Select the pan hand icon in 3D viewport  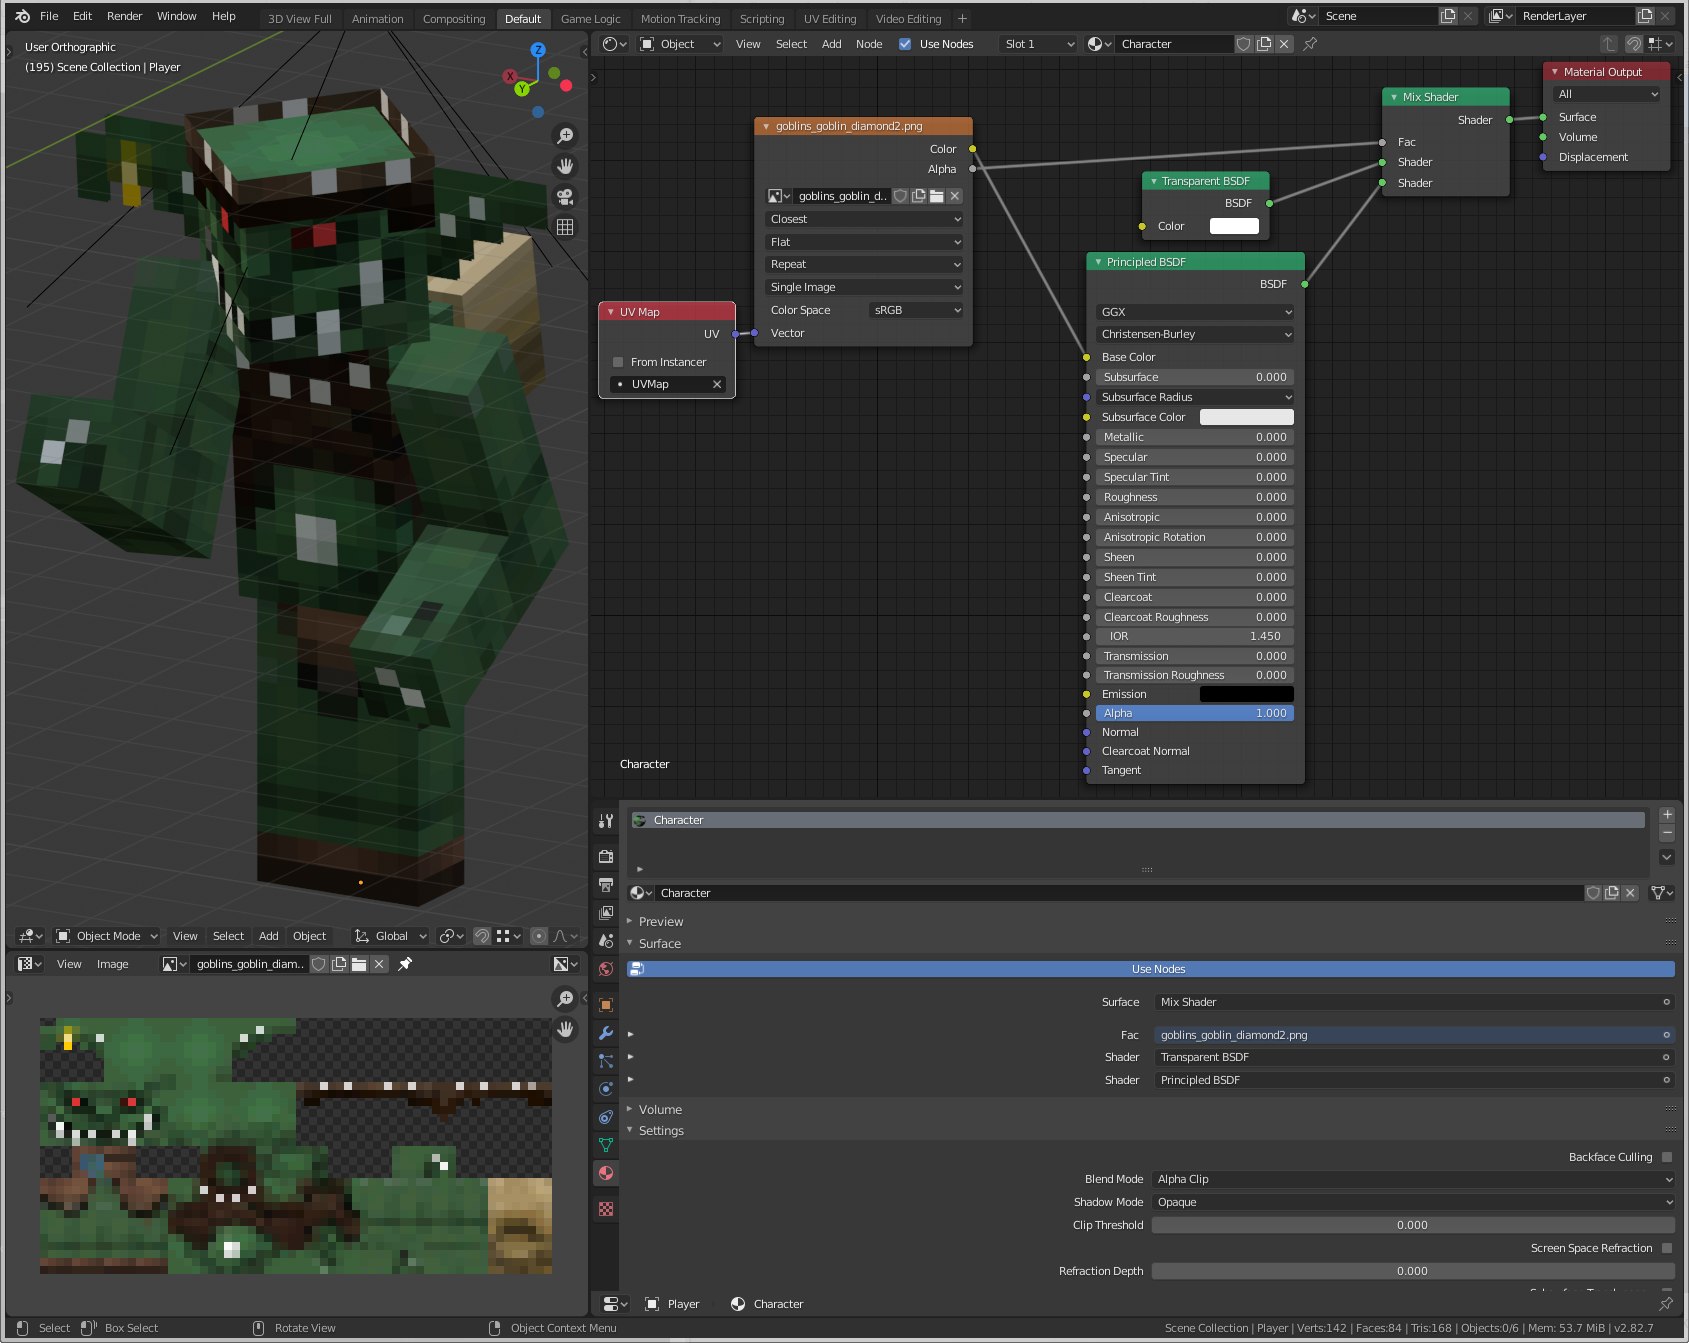[565, 166]
